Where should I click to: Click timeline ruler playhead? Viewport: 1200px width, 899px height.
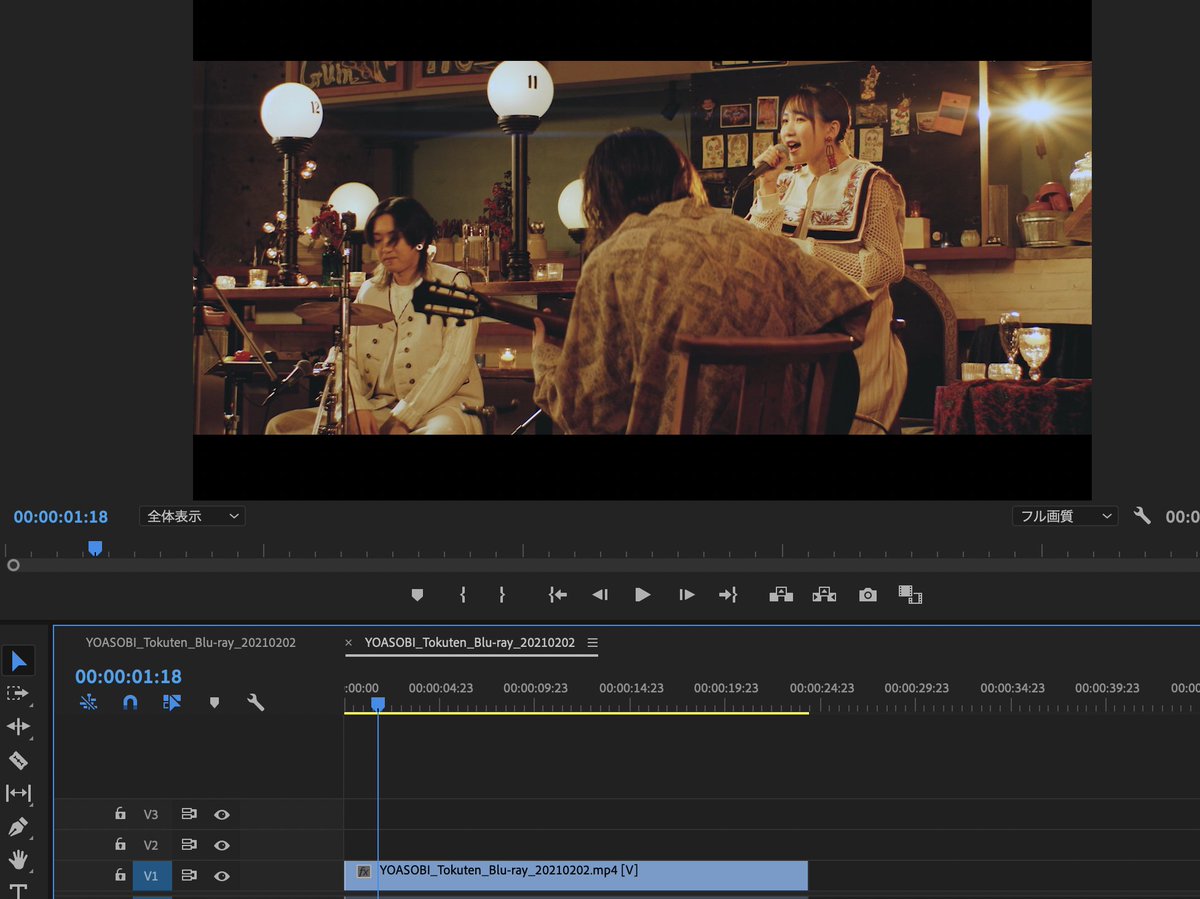point(378,704)
